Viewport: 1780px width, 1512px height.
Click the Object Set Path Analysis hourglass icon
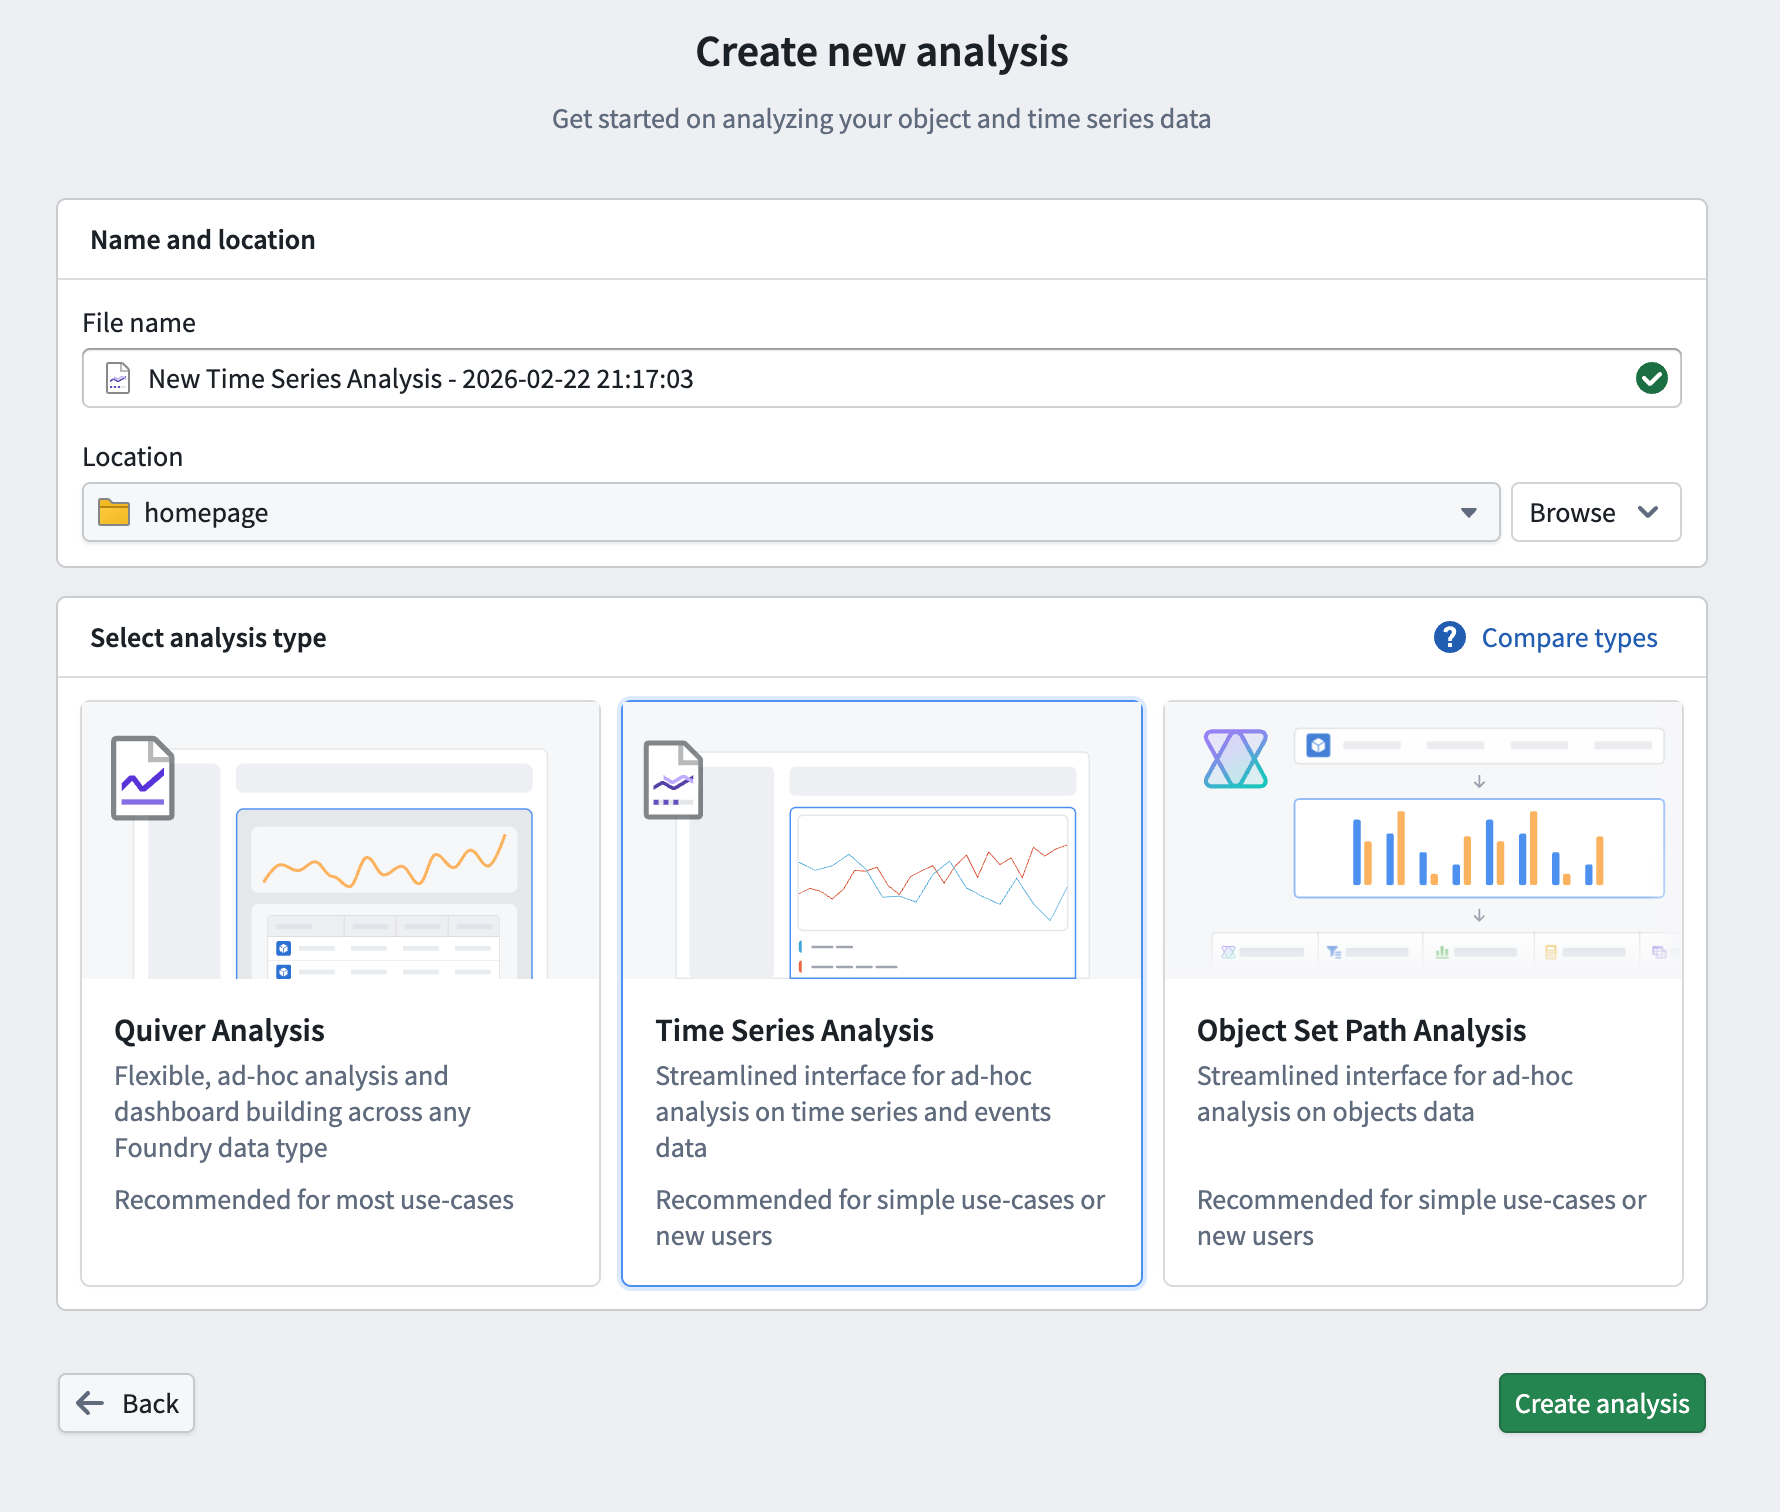pos(1234,760)
